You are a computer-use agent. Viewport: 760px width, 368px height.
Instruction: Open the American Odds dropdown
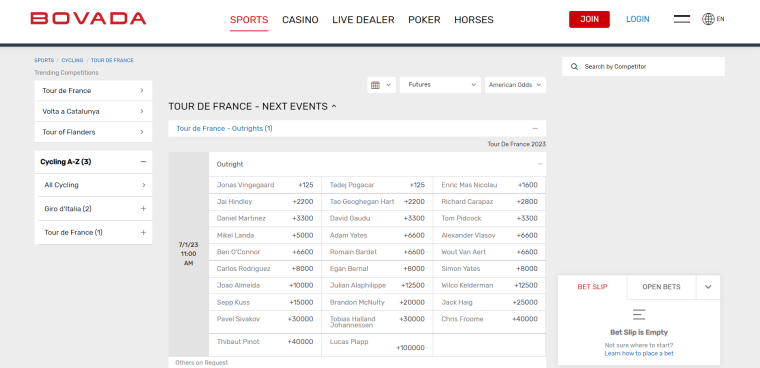click(515, 85)
